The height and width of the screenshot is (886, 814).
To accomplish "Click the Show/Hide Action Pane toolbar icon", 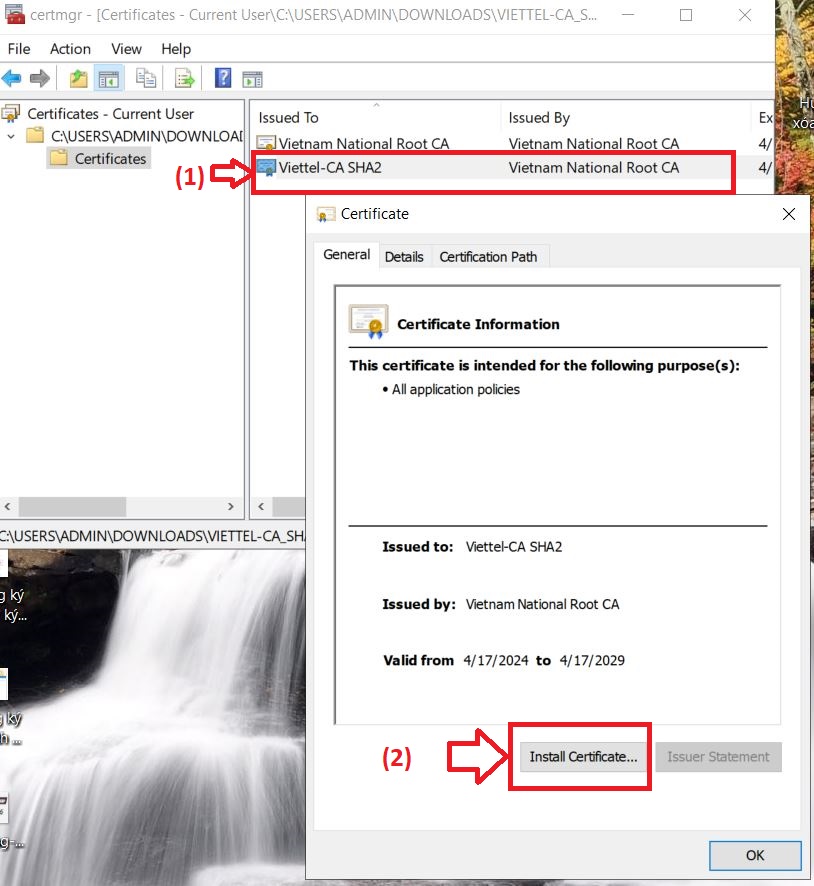I will click(251, 78).
